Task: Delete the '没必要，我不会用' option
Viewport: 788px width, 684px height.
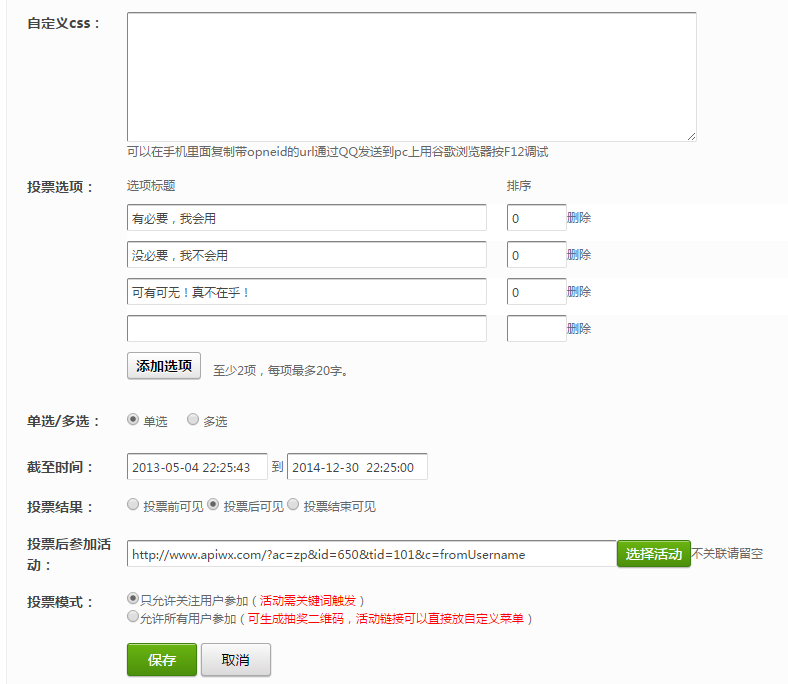Action: point(579,255)
